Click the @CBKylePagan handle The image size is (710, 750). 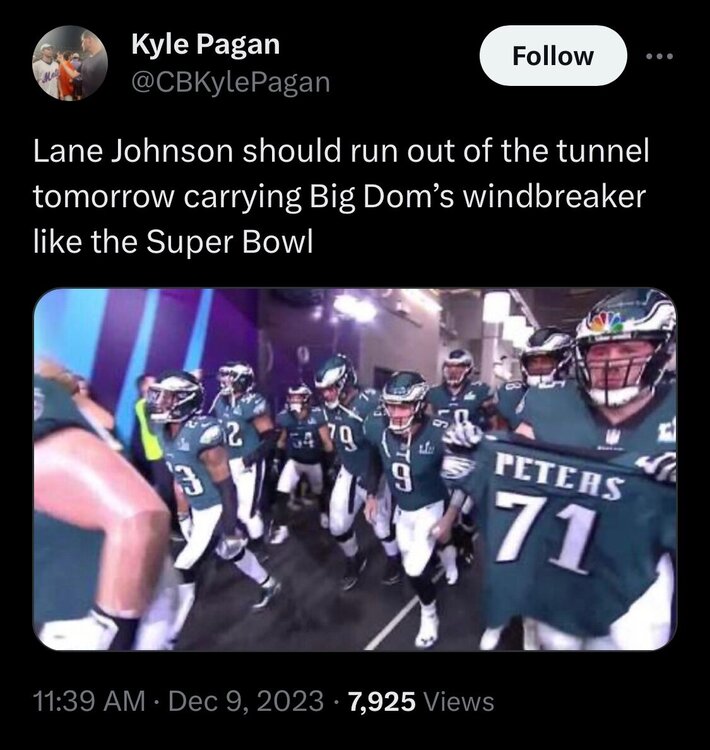point(230,82)
